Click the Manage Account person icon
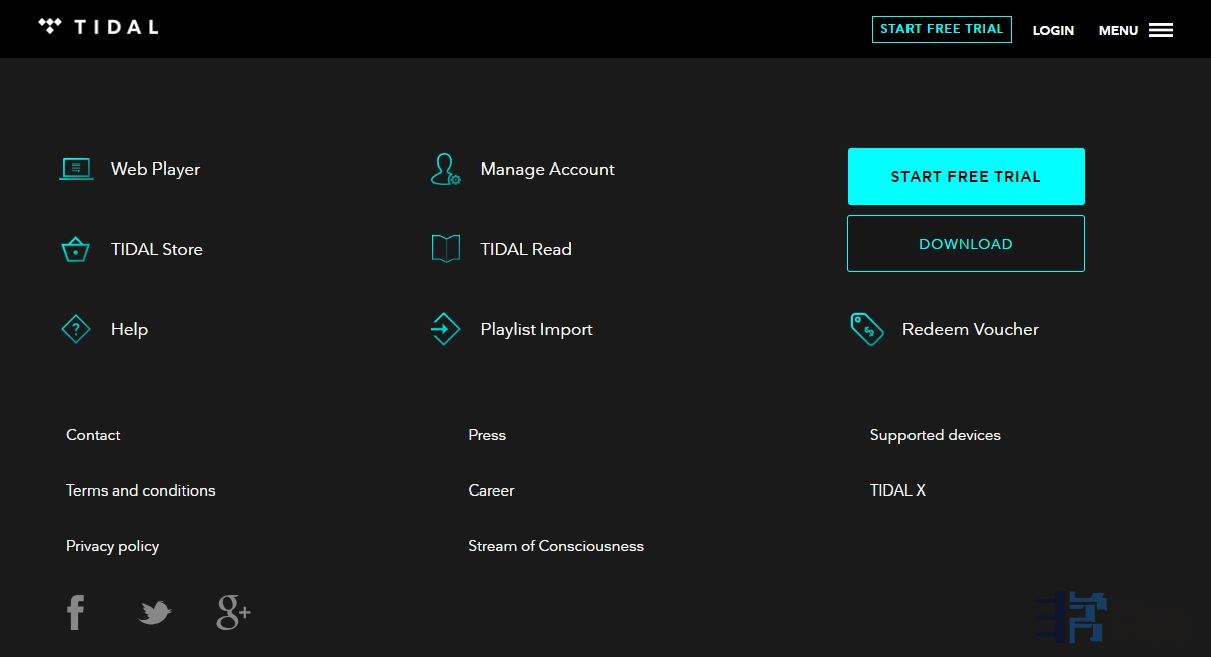Screen dimensions: 1211x657 445,169
